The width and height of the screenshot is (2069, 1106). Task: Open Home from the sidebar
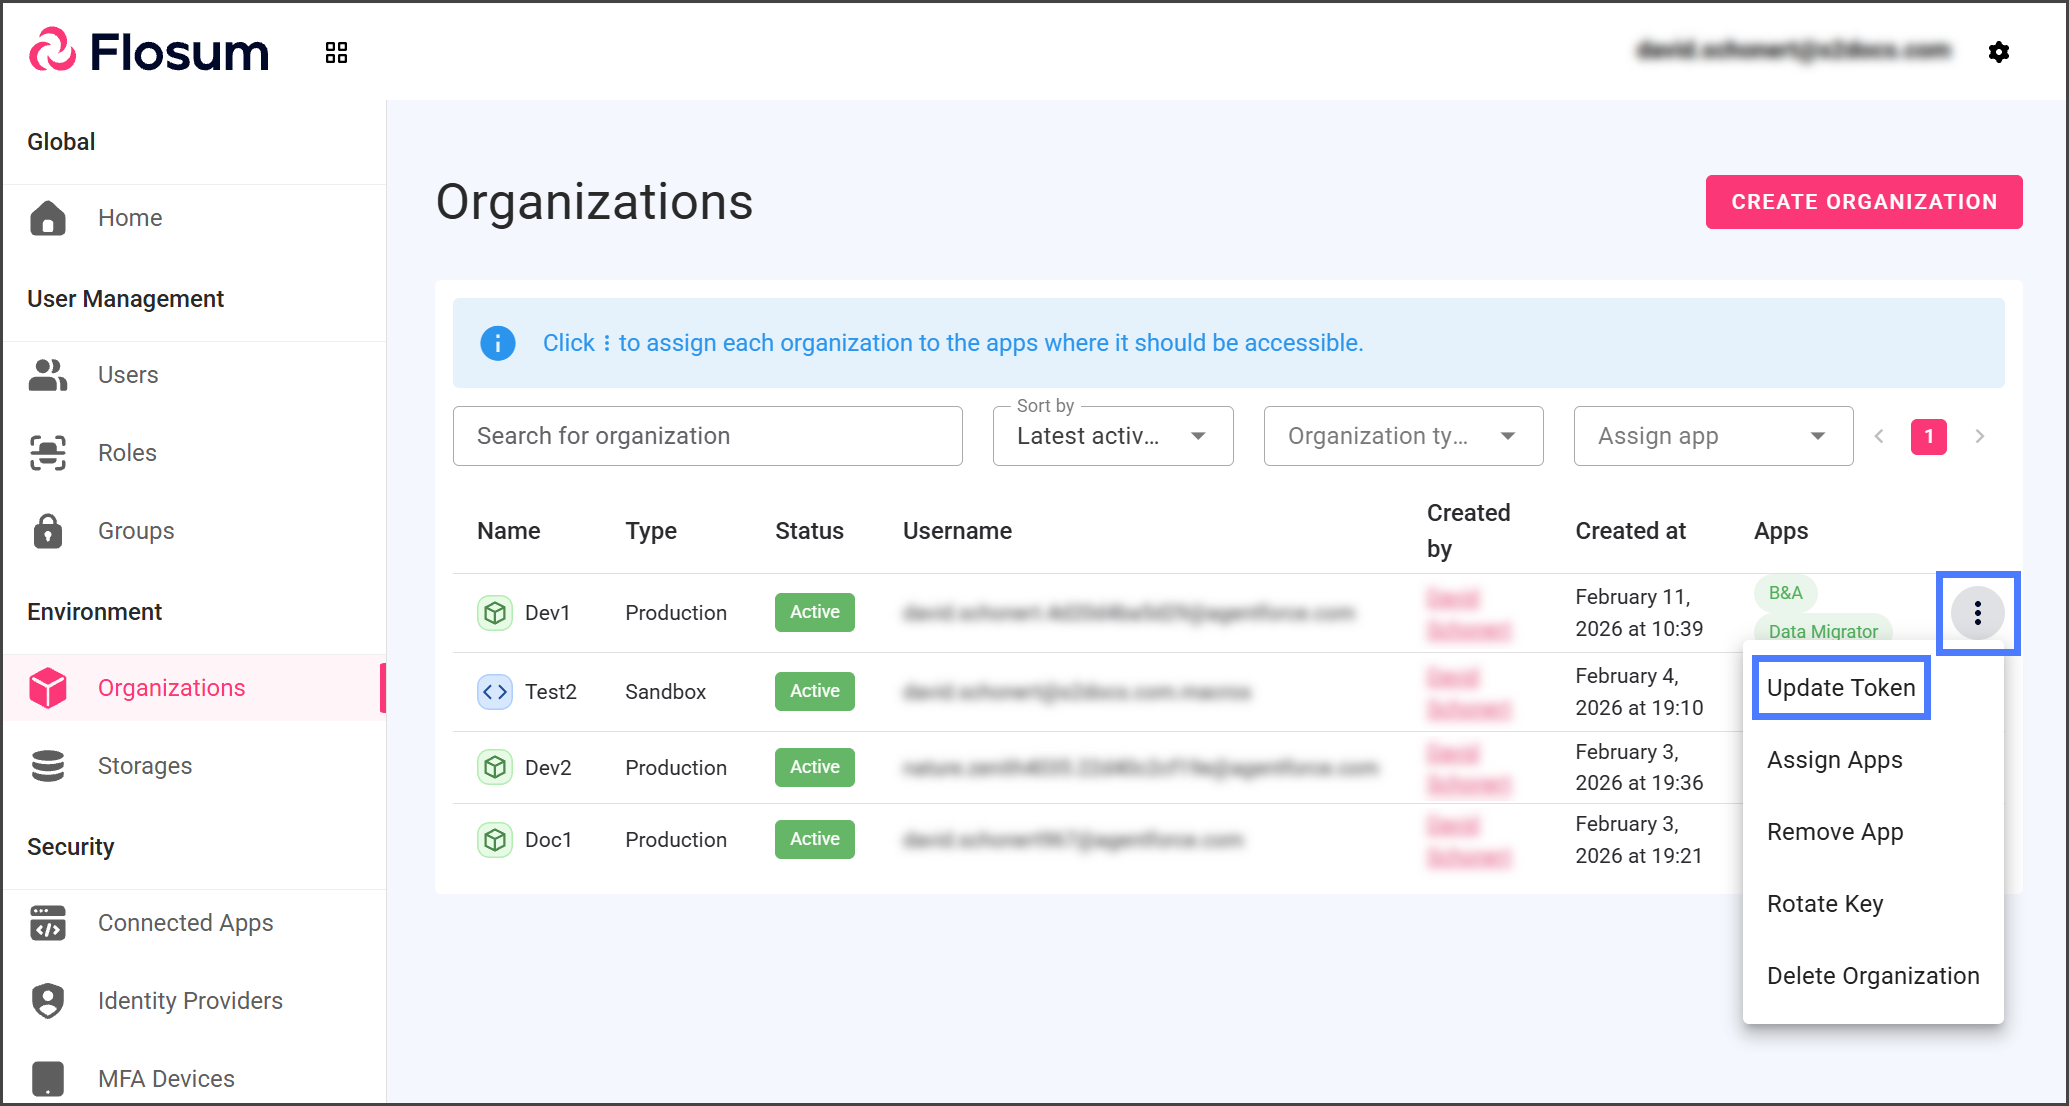pyautogui.click(x=129, y=218)
